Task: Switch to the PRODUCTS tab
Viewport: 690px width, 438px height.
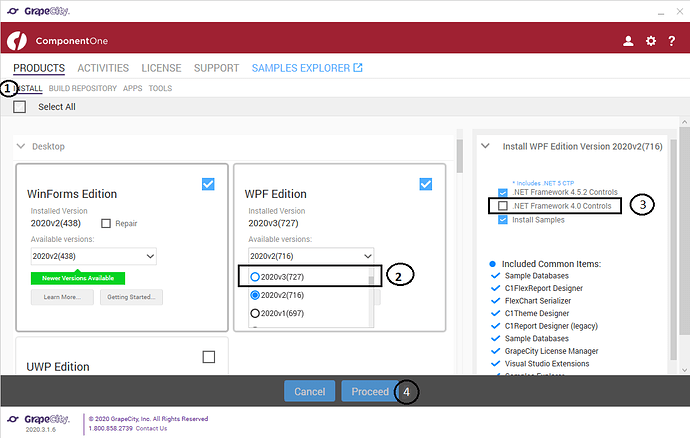Action: 39,68
